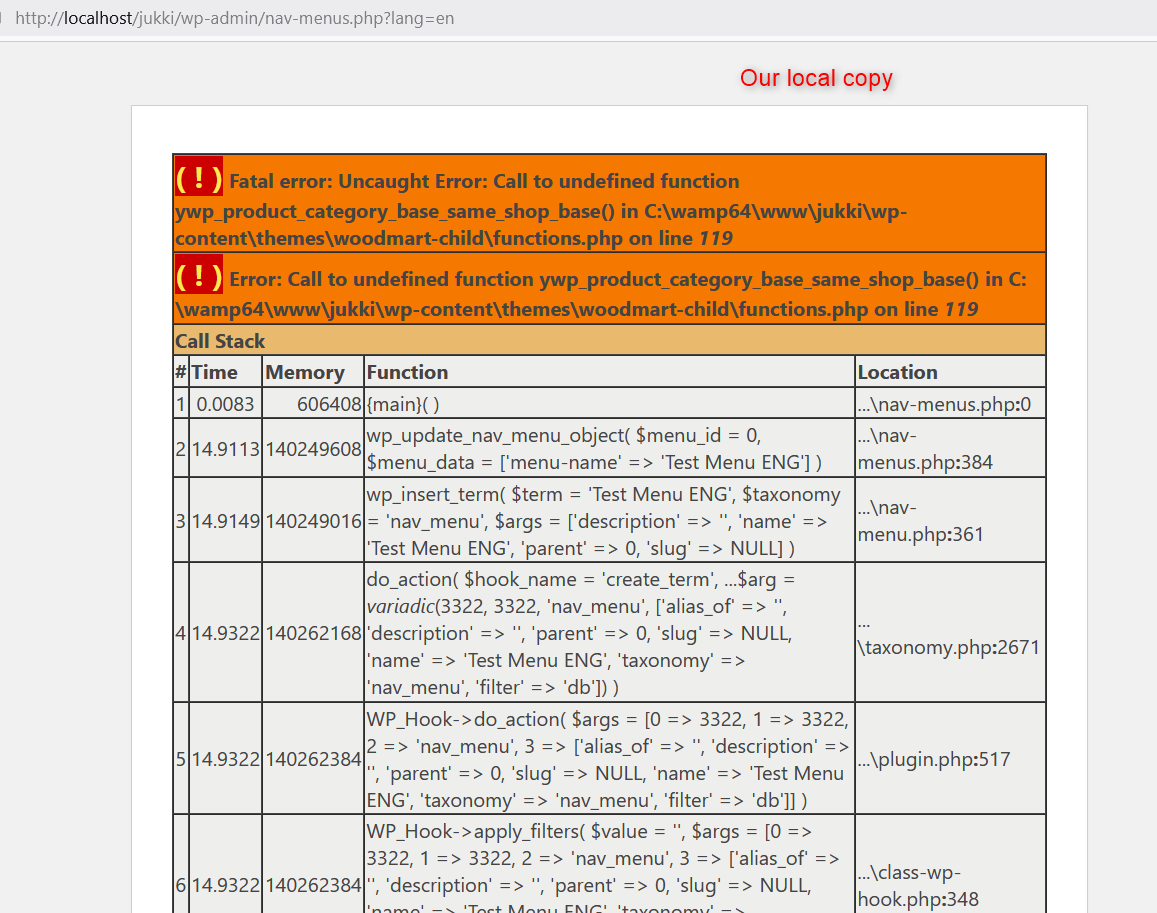Screen dimensions: 1157x913
Task: Select time value 14.9113
Action: pyautogui.click(x=225, y=449)
